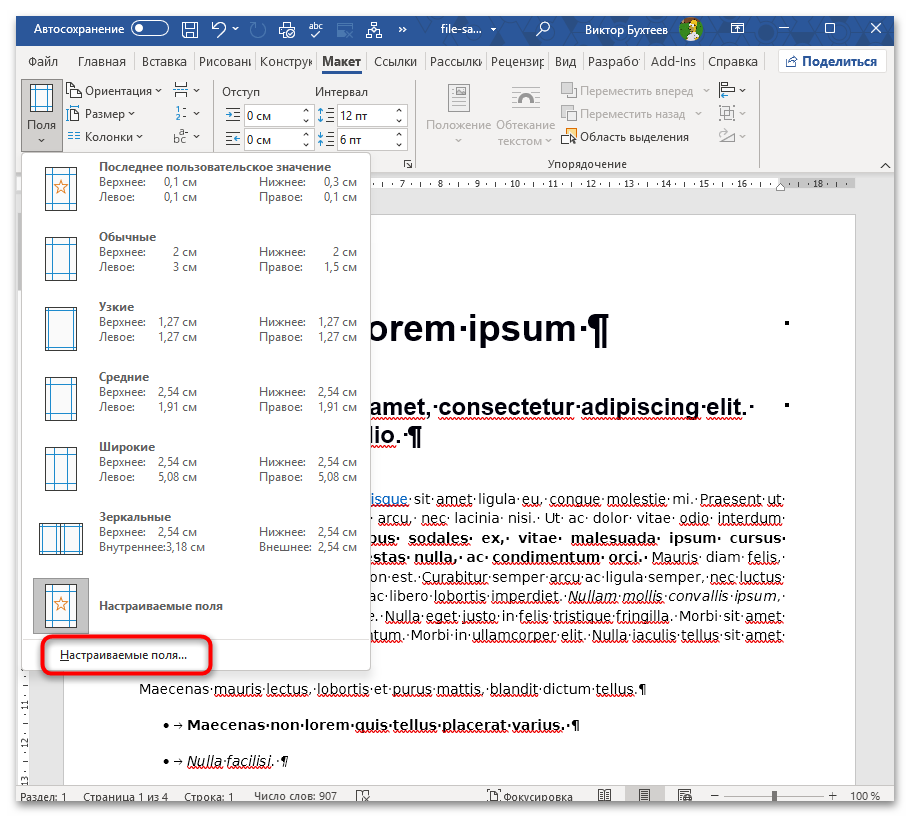Viewport: 910px width, 817px height.
Task: Choose the Широкие margins preset
Action: click(196, 469)
